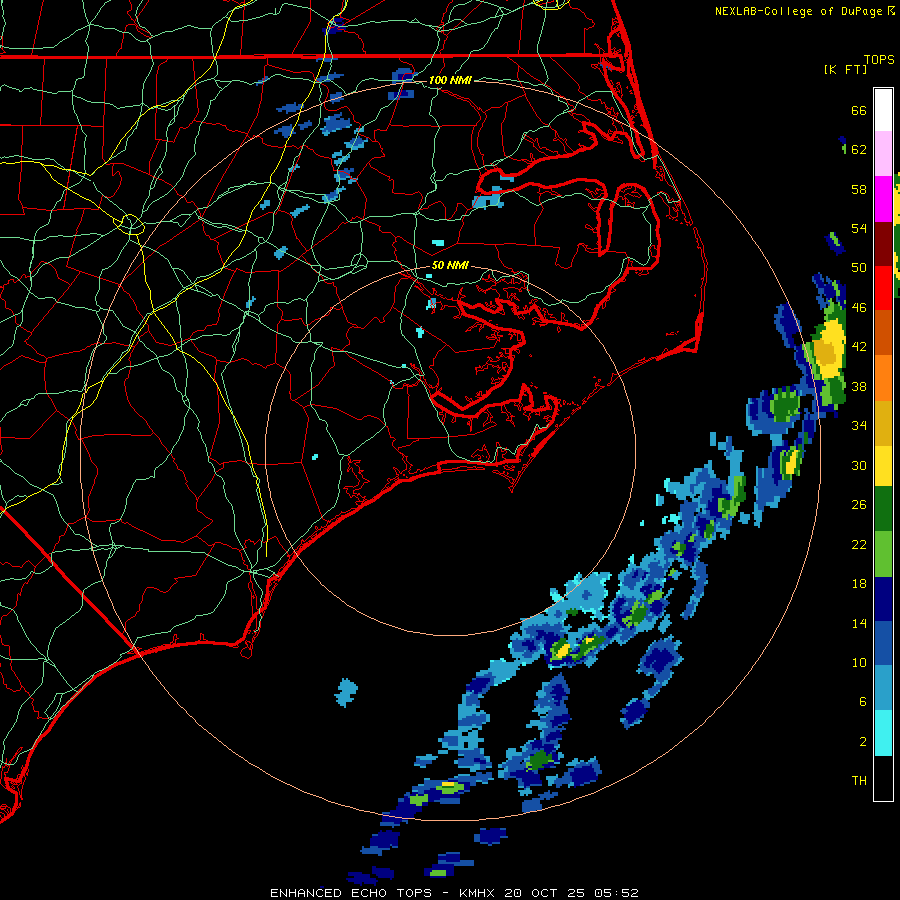This screenshot has height=900, width=900.
Task: Choose the cyan legend swatch
Action: point(883,733)
